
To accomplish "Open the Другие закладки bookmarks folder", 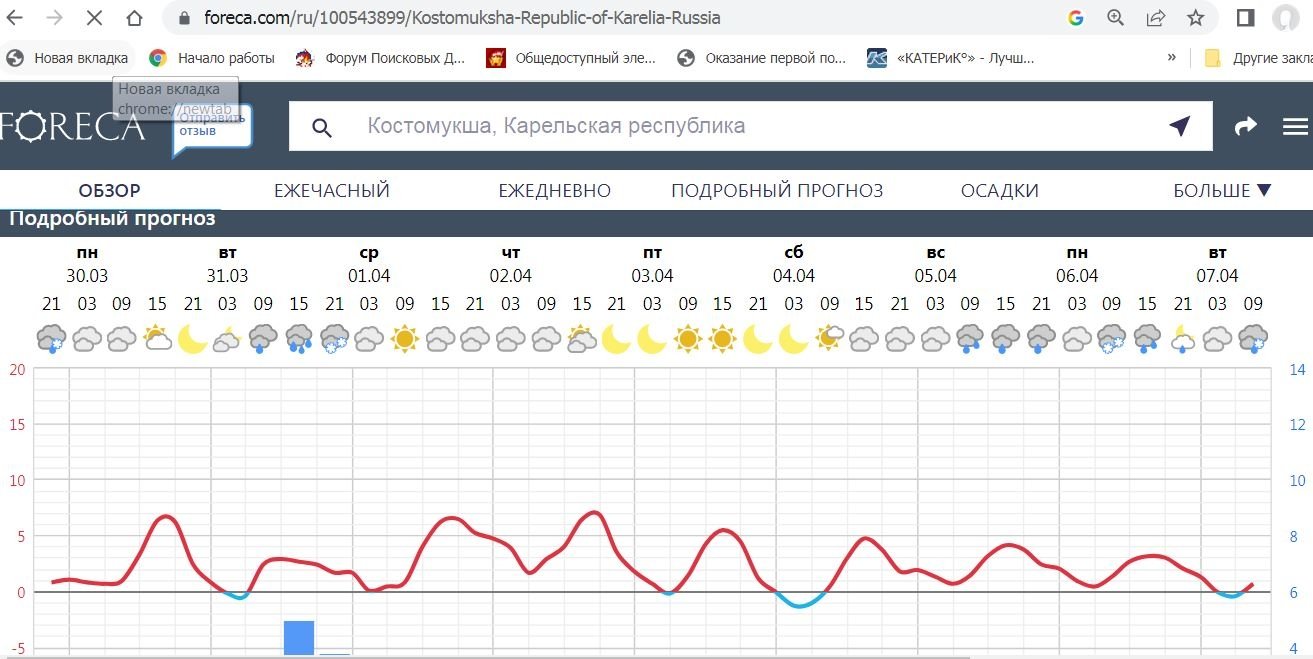I will point(1256,58).
